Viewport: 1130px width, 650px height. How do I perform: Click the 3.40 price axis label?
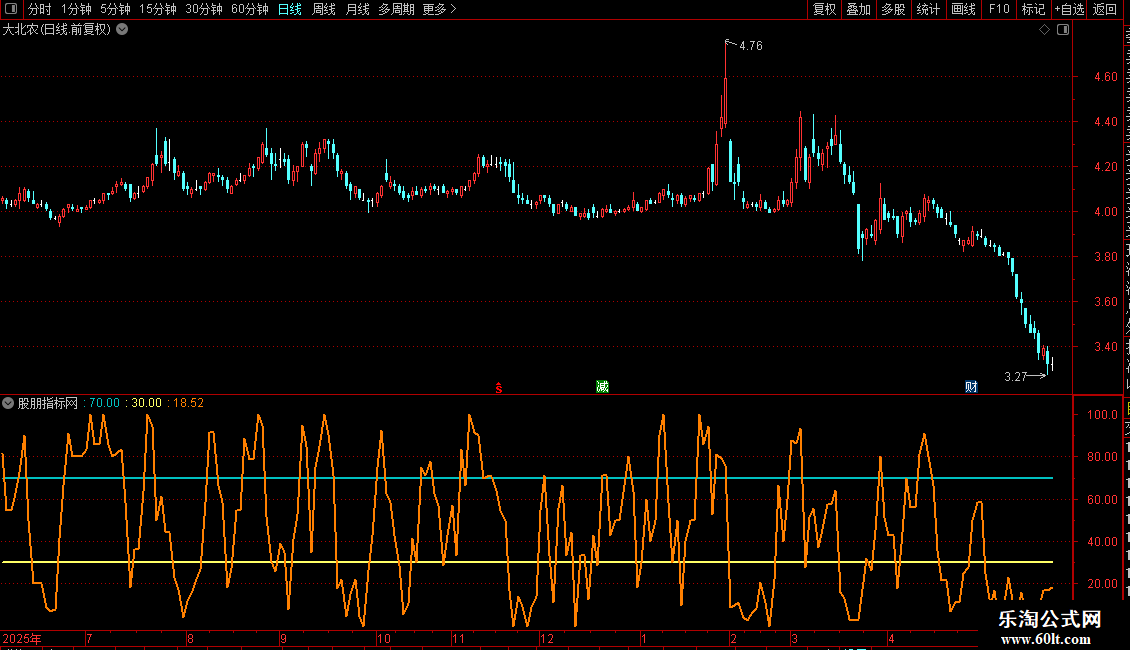click(1105, 347)
